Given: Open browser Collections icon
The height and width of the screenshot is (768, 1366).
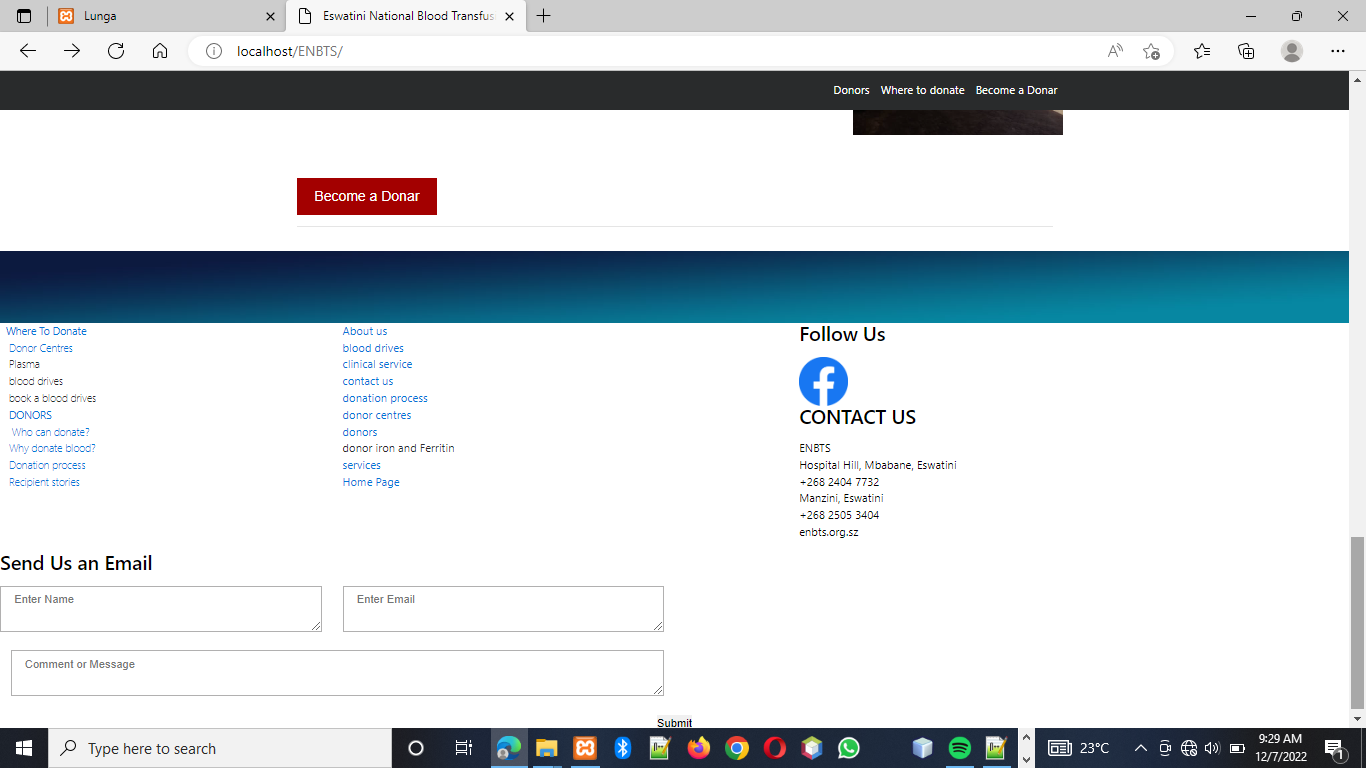Looking at the screenshot, I should [x=1246, y=51].
